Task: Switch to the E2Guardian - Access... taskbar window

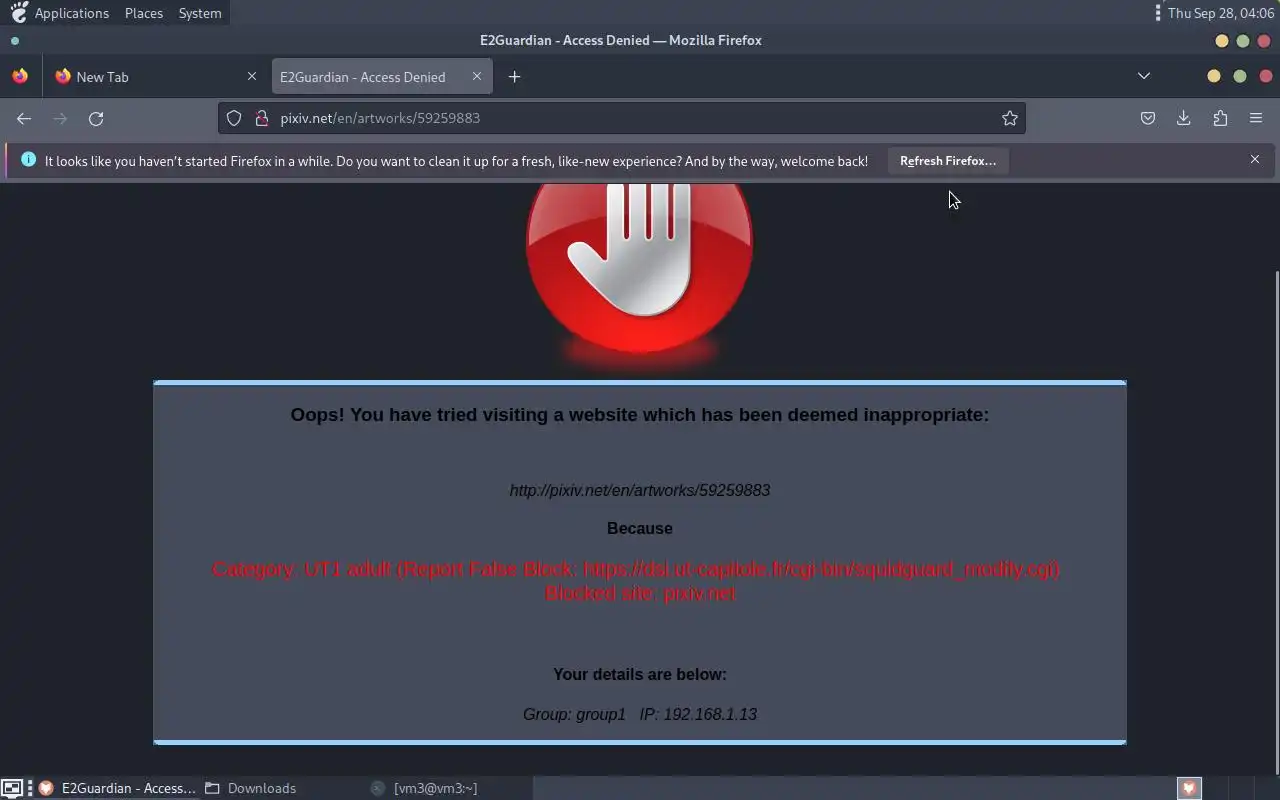Action: (117, 788)
